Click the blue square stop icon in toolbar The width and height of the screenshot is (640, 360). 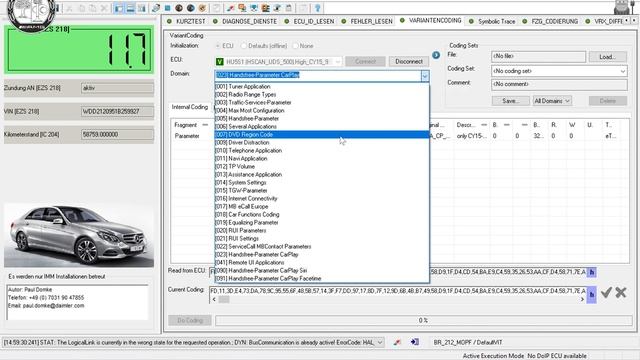coord(167,8)
